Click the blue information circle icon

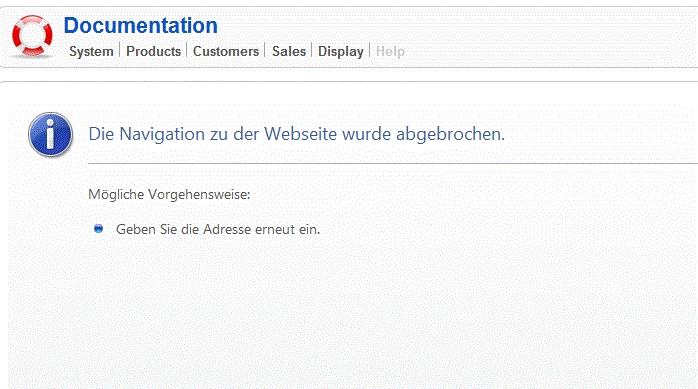pyautogui.click(x=50, y=135)
